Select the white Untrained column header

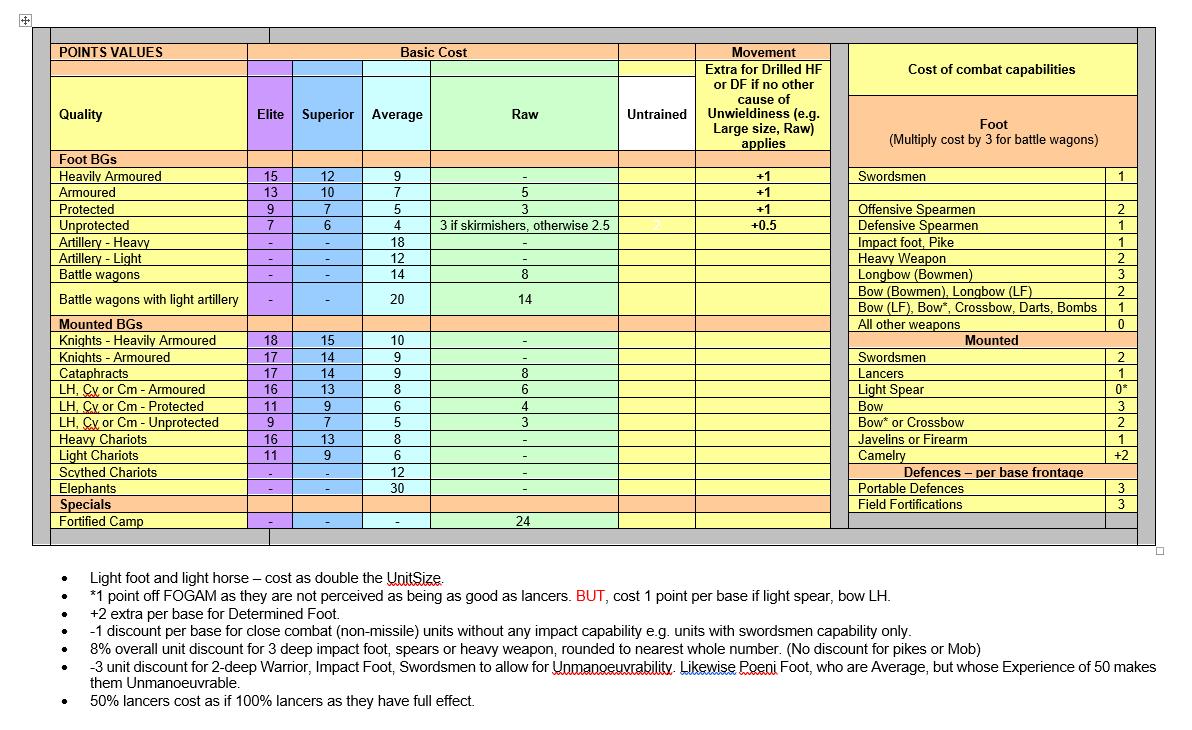click(656, 114)
